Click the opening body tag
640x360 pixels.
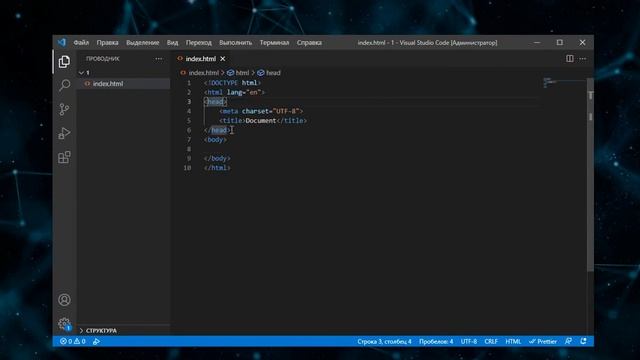[x=215, y=140]
